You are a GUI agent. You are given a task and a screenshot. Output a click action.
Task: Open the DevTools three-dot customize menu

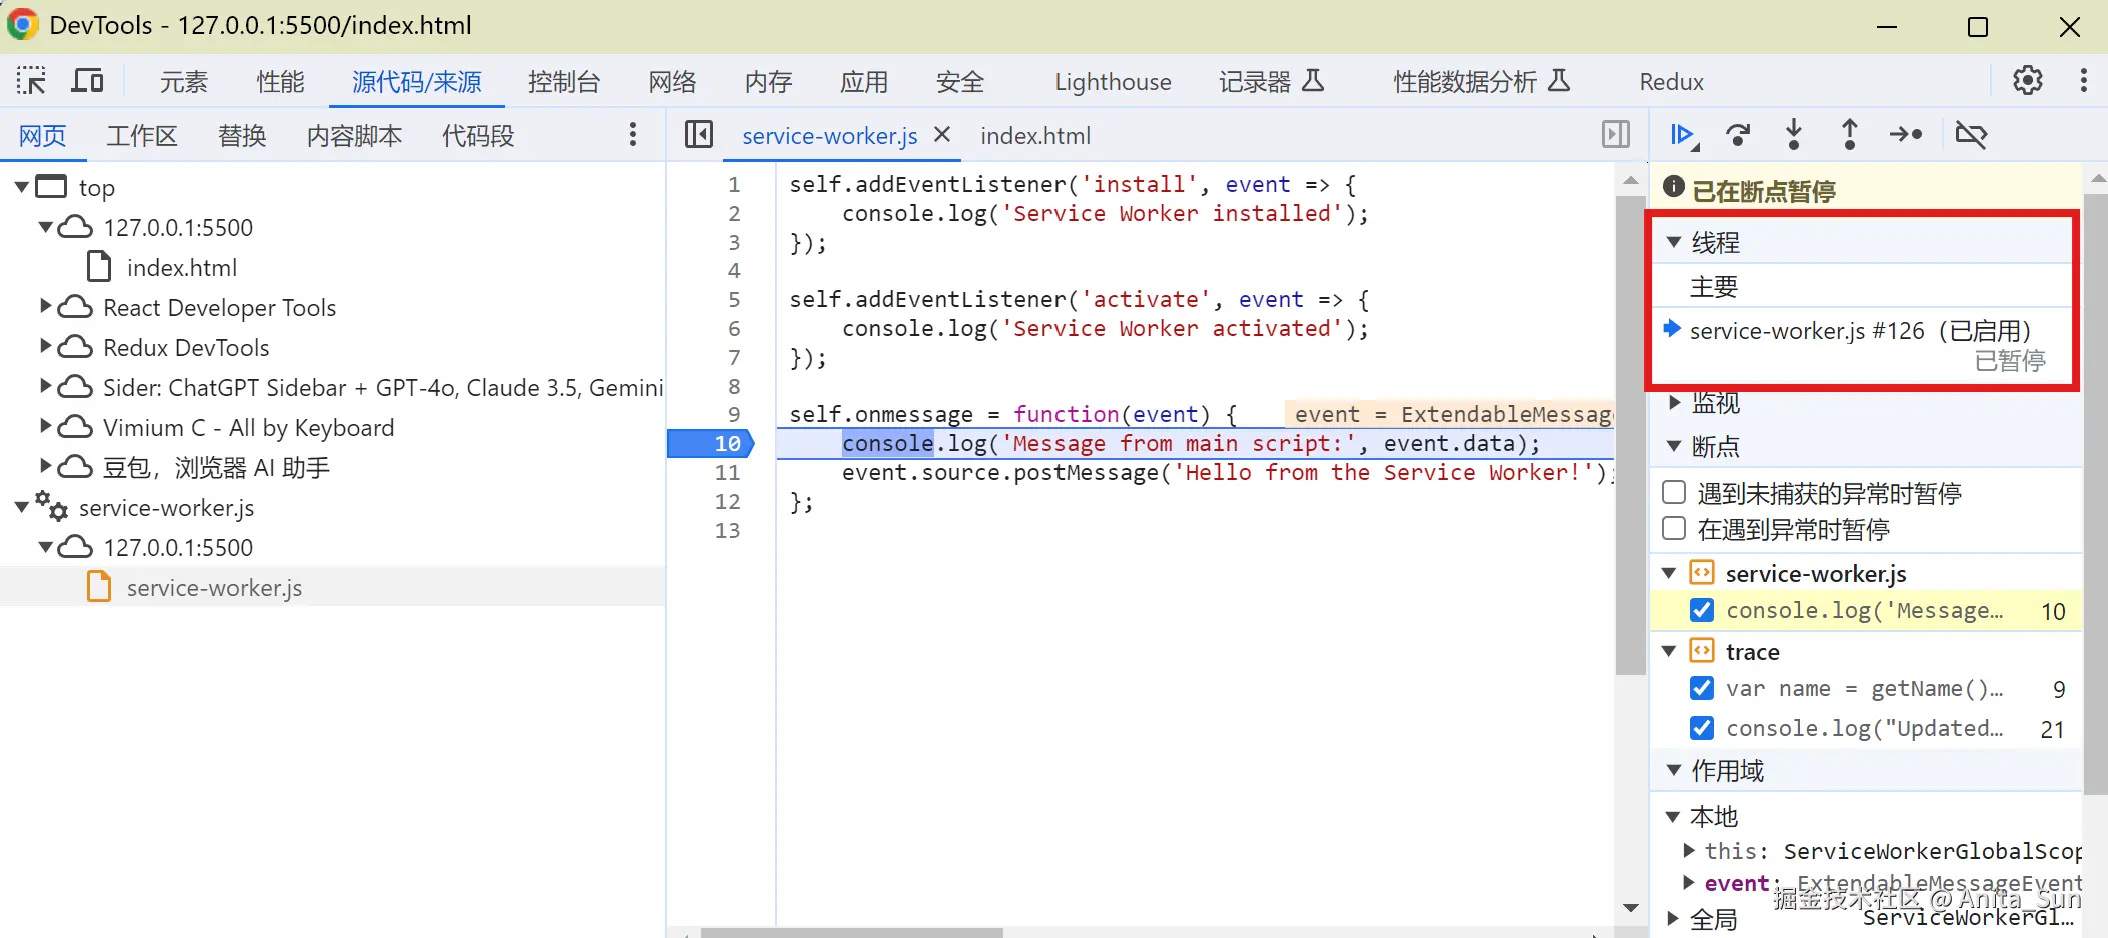point(2084,80)
